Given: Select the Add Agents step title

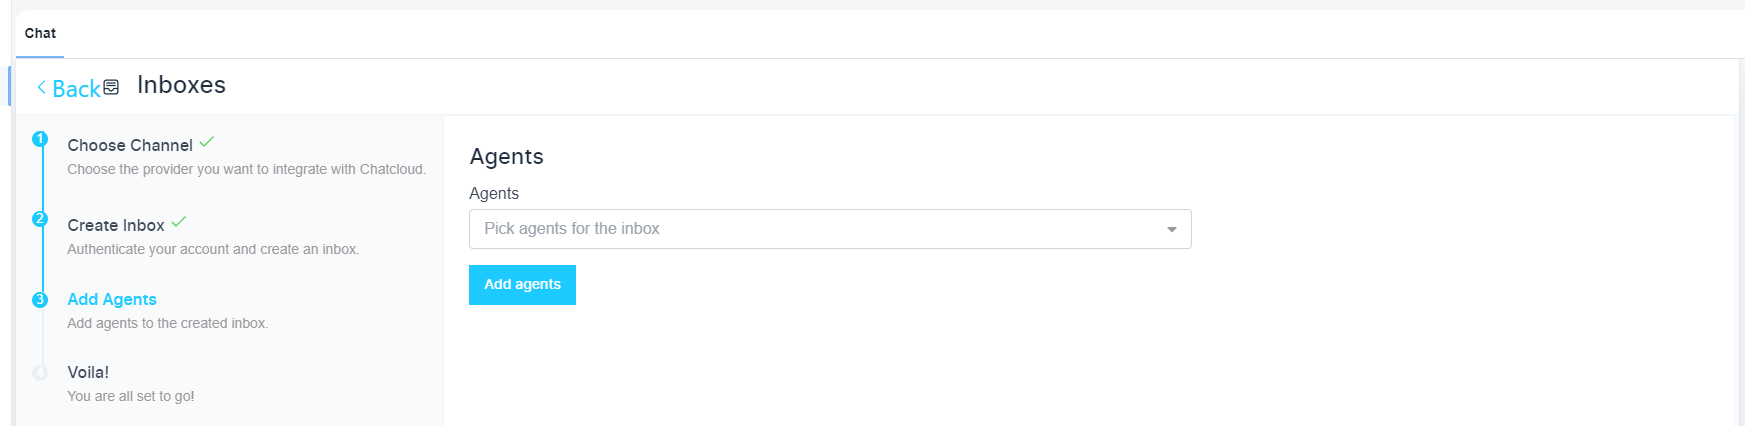Looking at the screenshot, I should tap(112, 299).
